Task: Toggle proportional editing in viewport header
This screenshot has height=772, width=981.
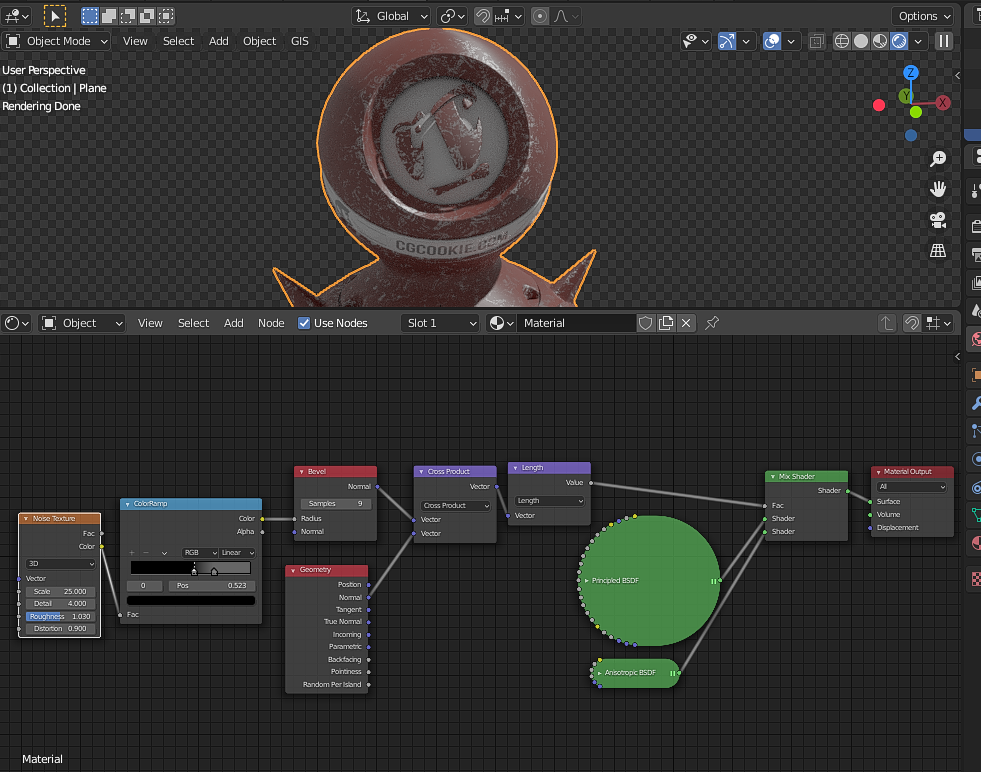Action: click(x=540, y=16)
